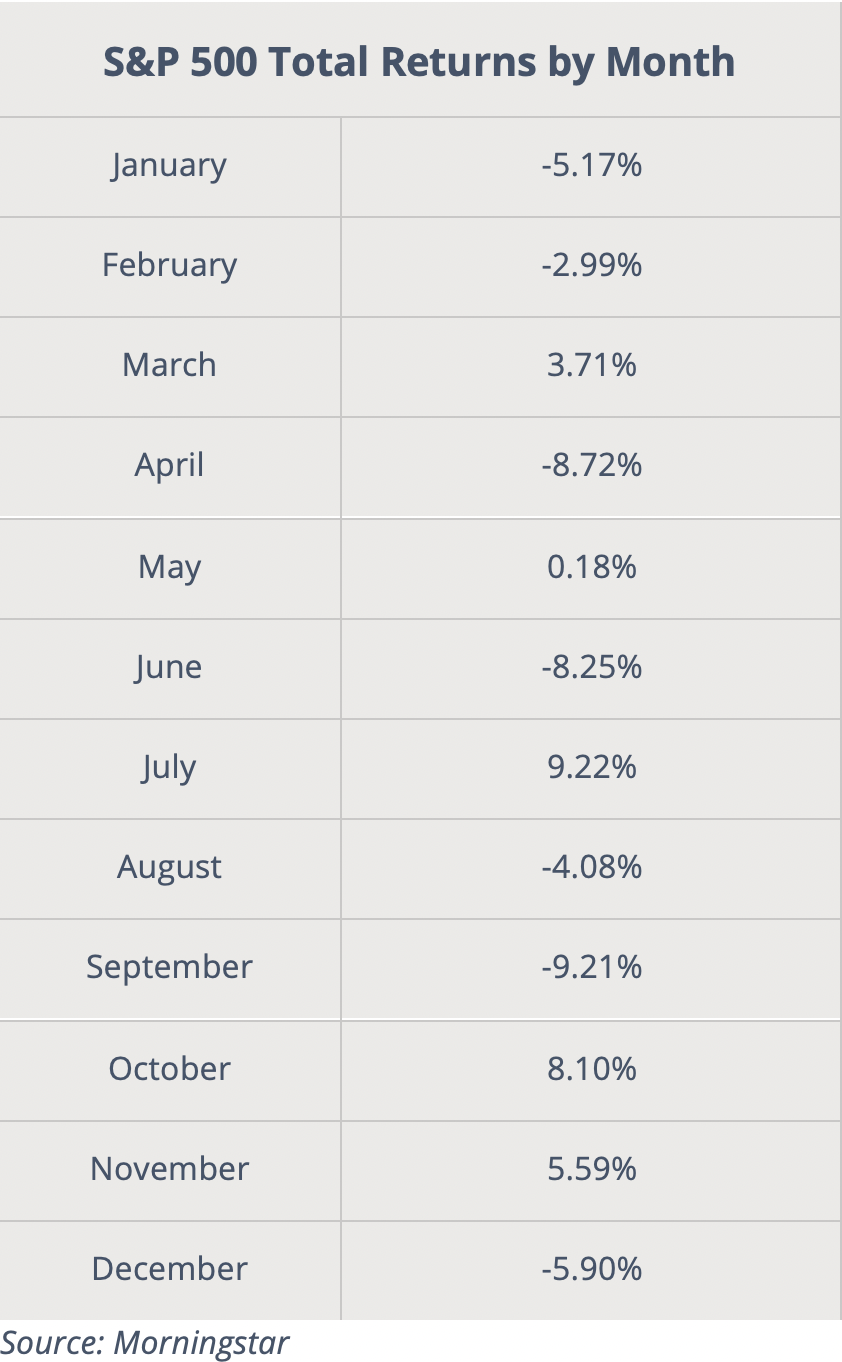The width and height of the screenshot is (842, 1362).
Task: Click the 0.18% return value
Action: (591, 567)
